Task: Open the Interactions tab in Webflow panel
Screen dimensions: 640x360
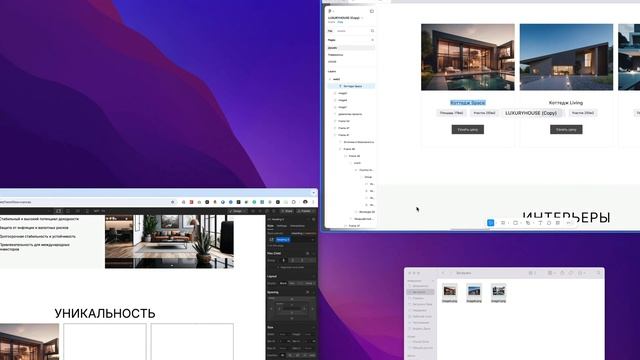Action: pos(297,226)
